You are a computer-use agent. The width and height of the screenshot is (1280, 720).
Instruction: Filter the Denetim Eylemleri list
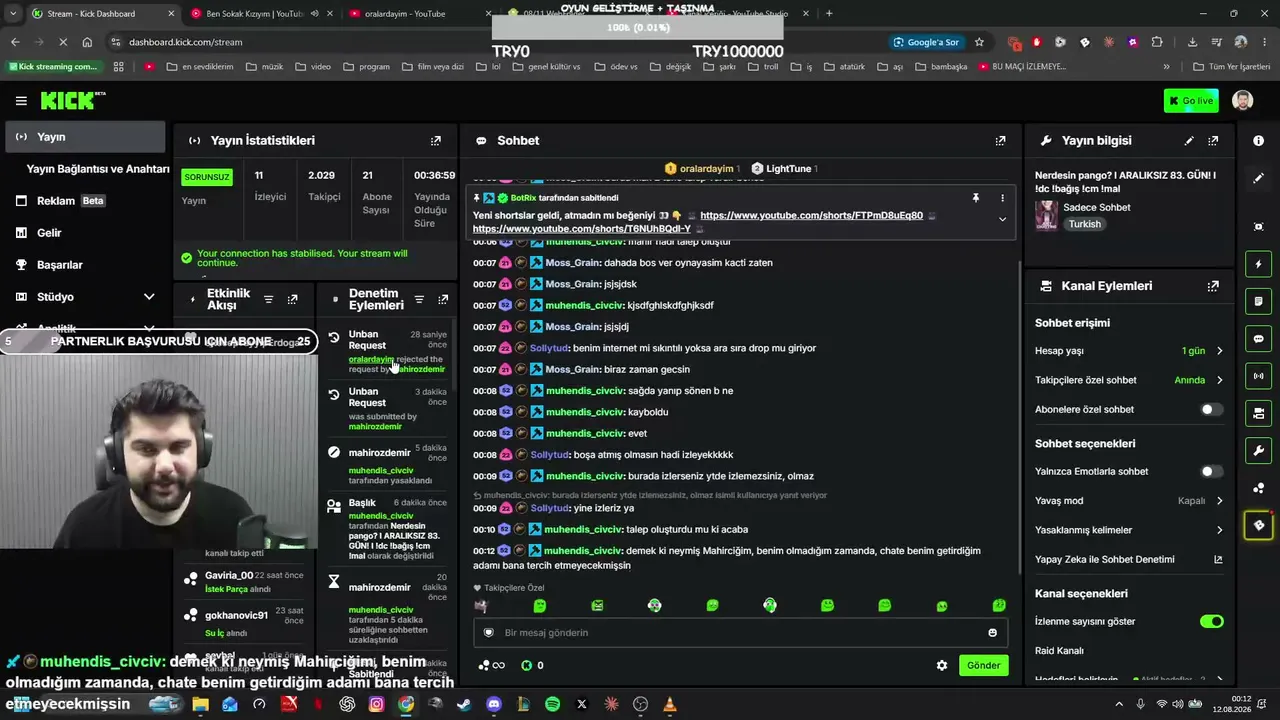(419, 299)
